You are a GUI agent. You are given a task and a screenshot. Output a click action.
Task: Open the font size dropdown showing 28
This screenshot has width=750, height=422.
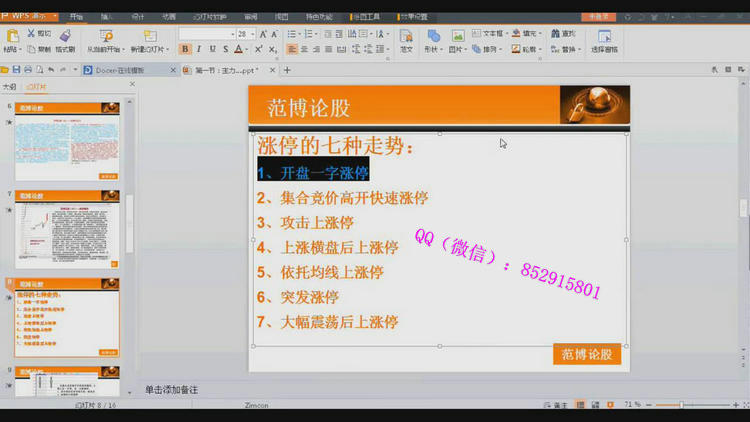(x=244, y=34)
